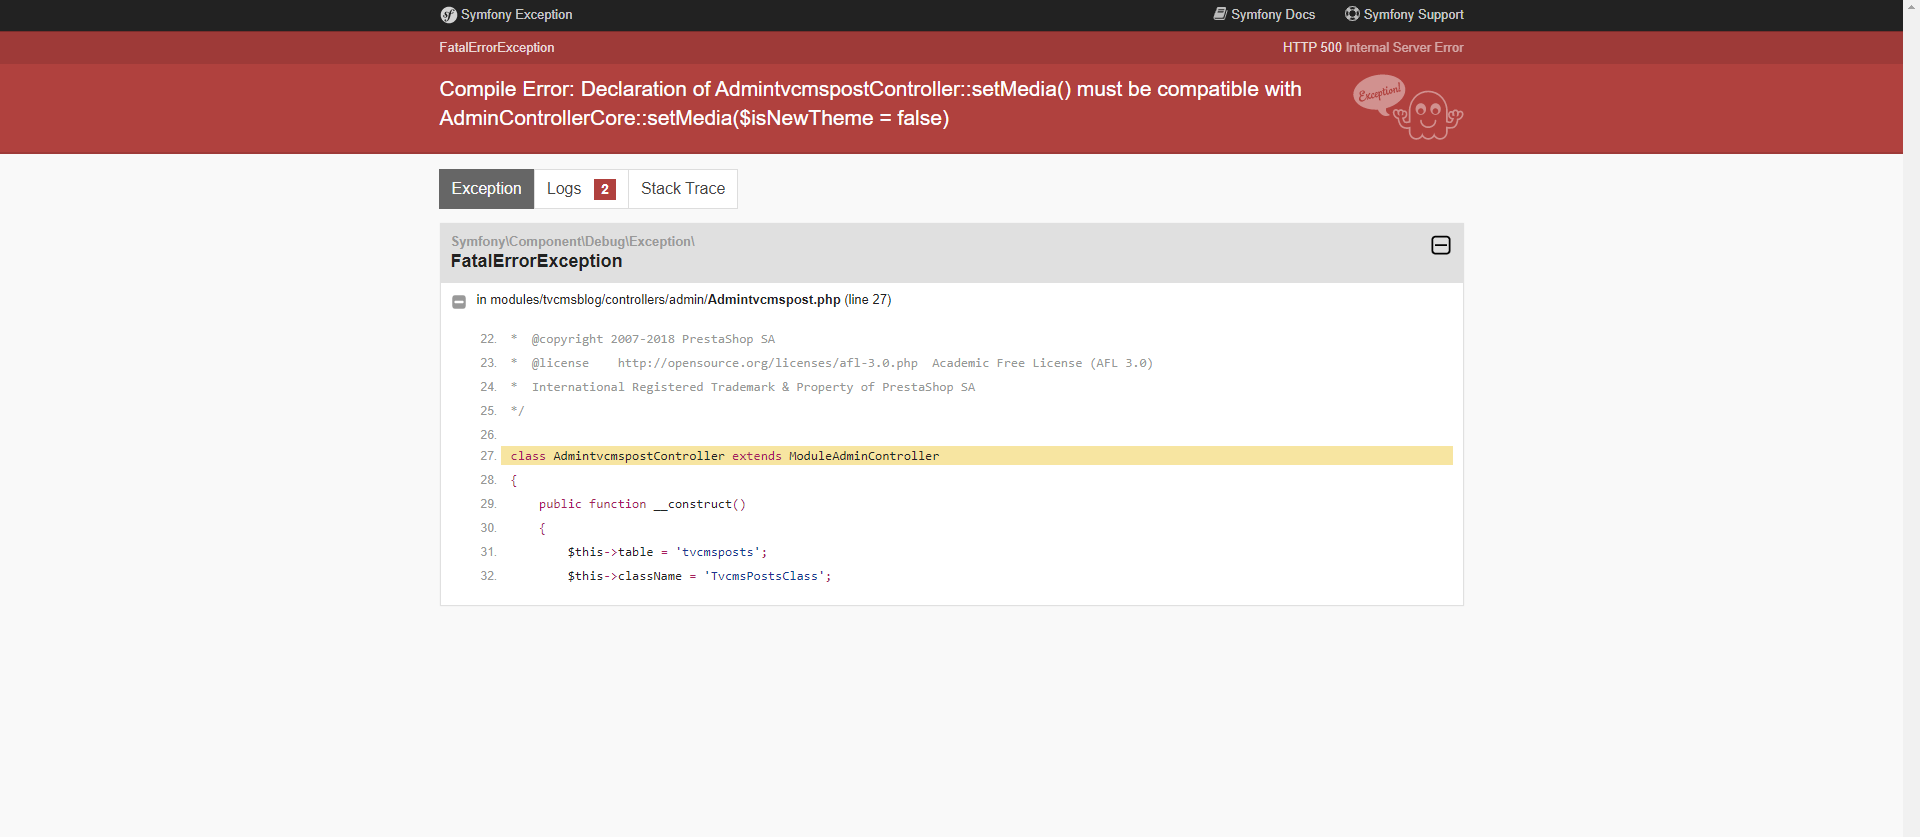Open the Stack Trace tab
Viewport: 1920px width, 837px height.
click(683, 189)
